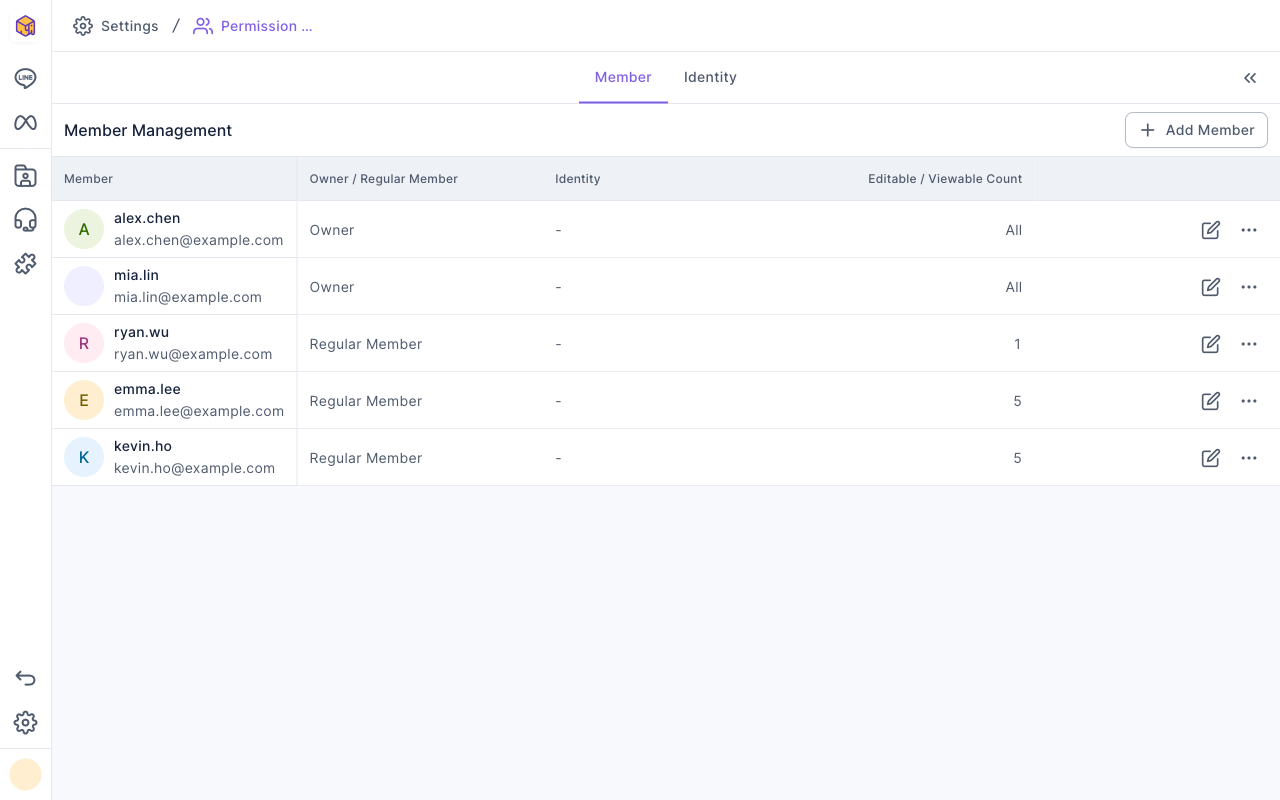This screenshot has height=800, width=1280.
Task: Click the emma.lee avatar
Action: pyautogui.click(x=84, y=401)
